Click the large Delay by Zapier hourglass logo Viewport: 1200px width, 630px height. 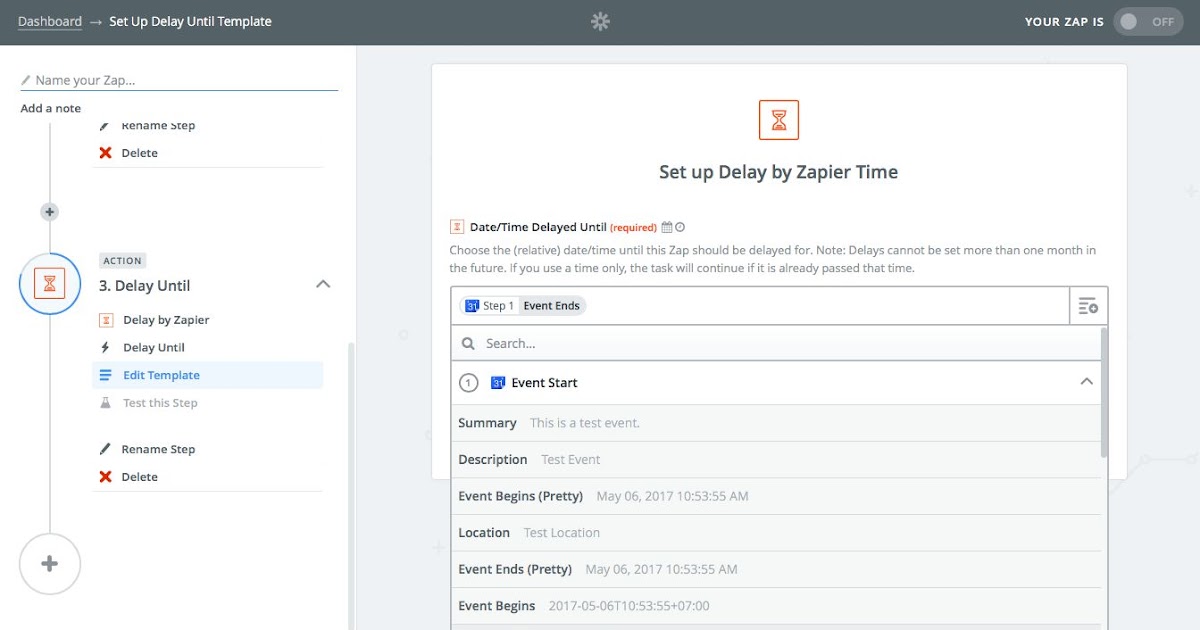pyautogui.click(x=779, y=120)
